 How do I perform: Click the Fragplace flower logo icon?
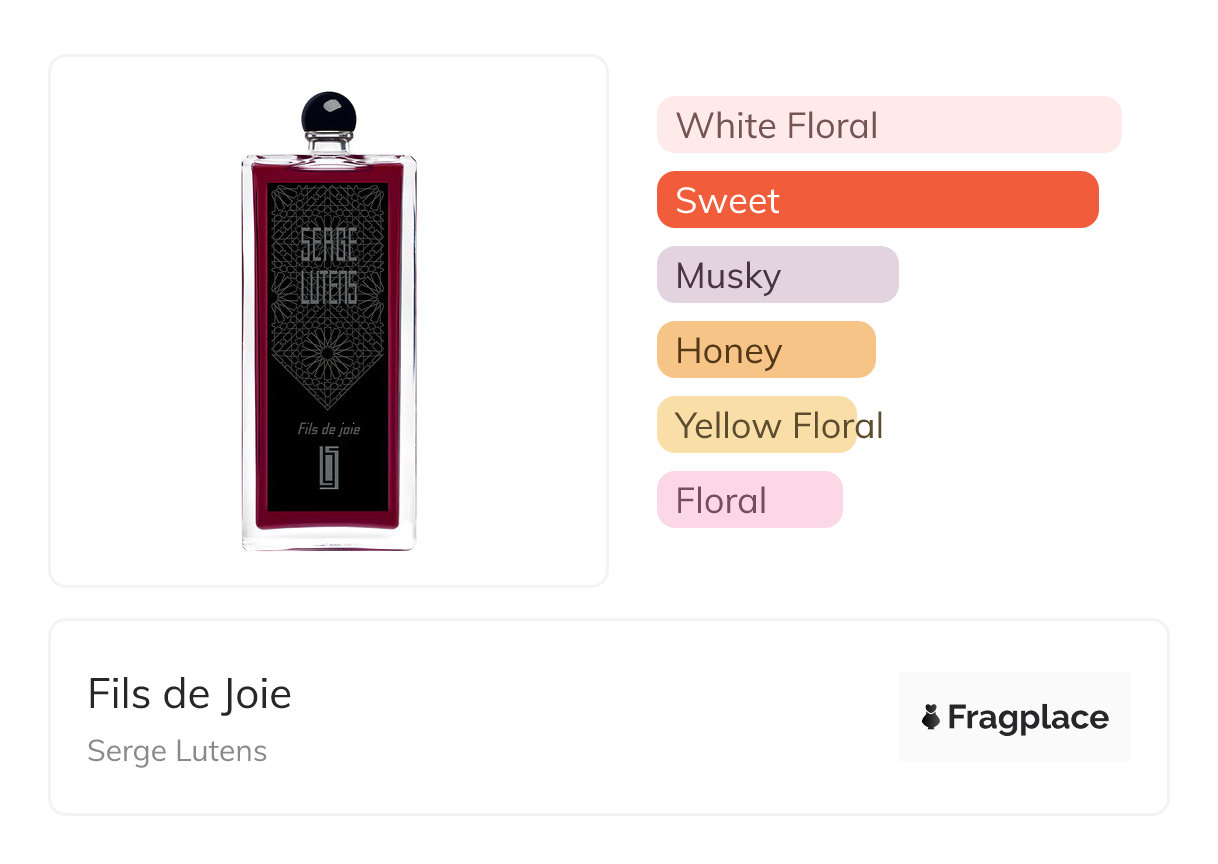coord(931,717)
